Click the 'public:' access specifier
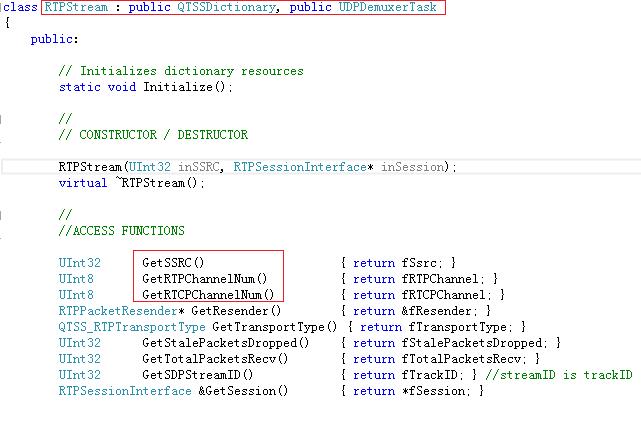This screenshot has height=421, width=641. (54, 39)
